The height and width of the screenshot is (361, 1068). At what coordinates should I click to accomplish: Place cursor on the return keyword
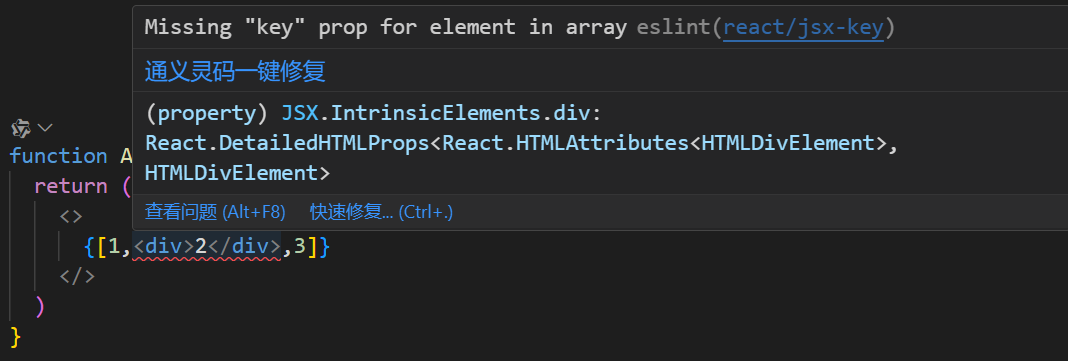click(71, 186)
